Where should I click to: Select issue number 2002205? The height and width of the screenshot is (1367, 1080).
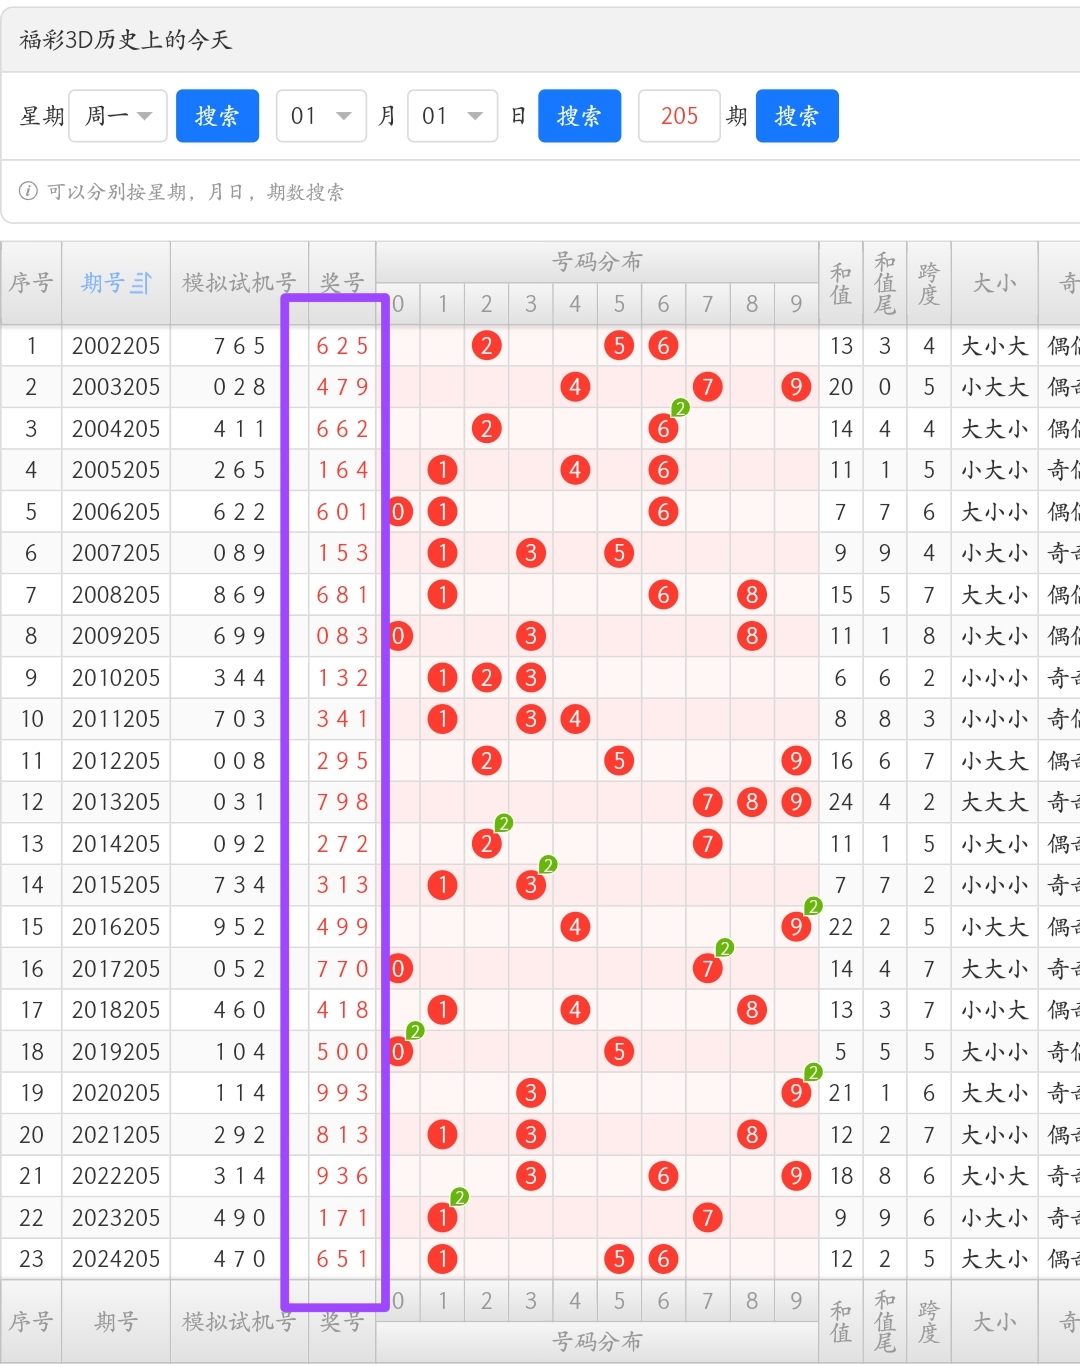116,346
